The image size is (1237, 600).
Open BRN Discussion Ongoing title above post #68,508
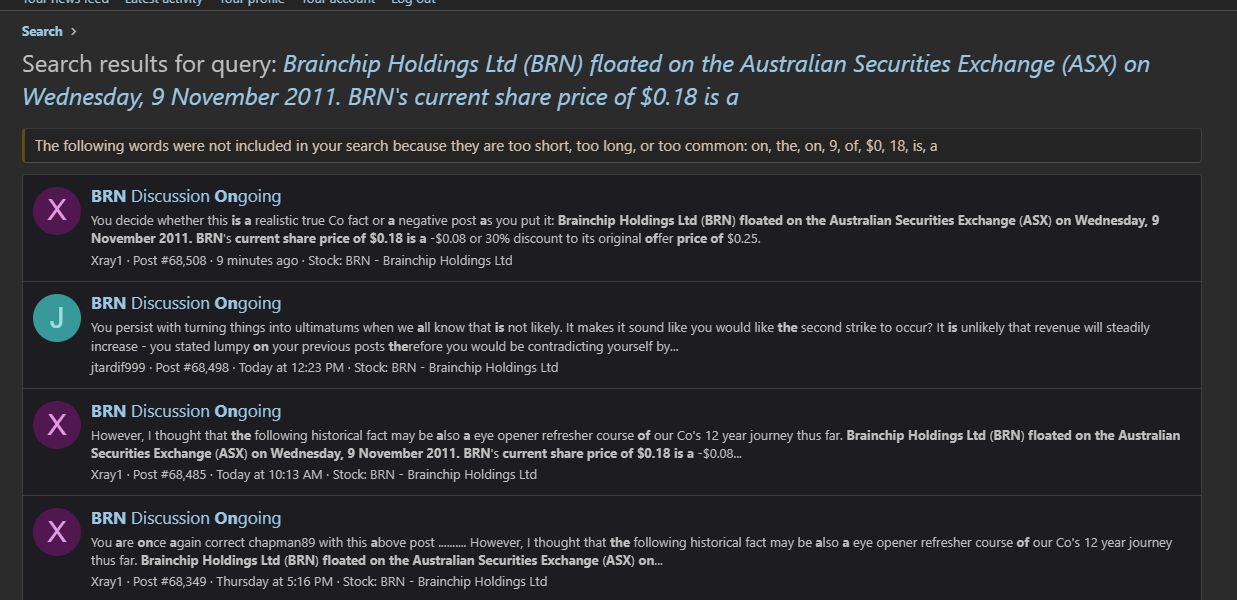[186, 196]
